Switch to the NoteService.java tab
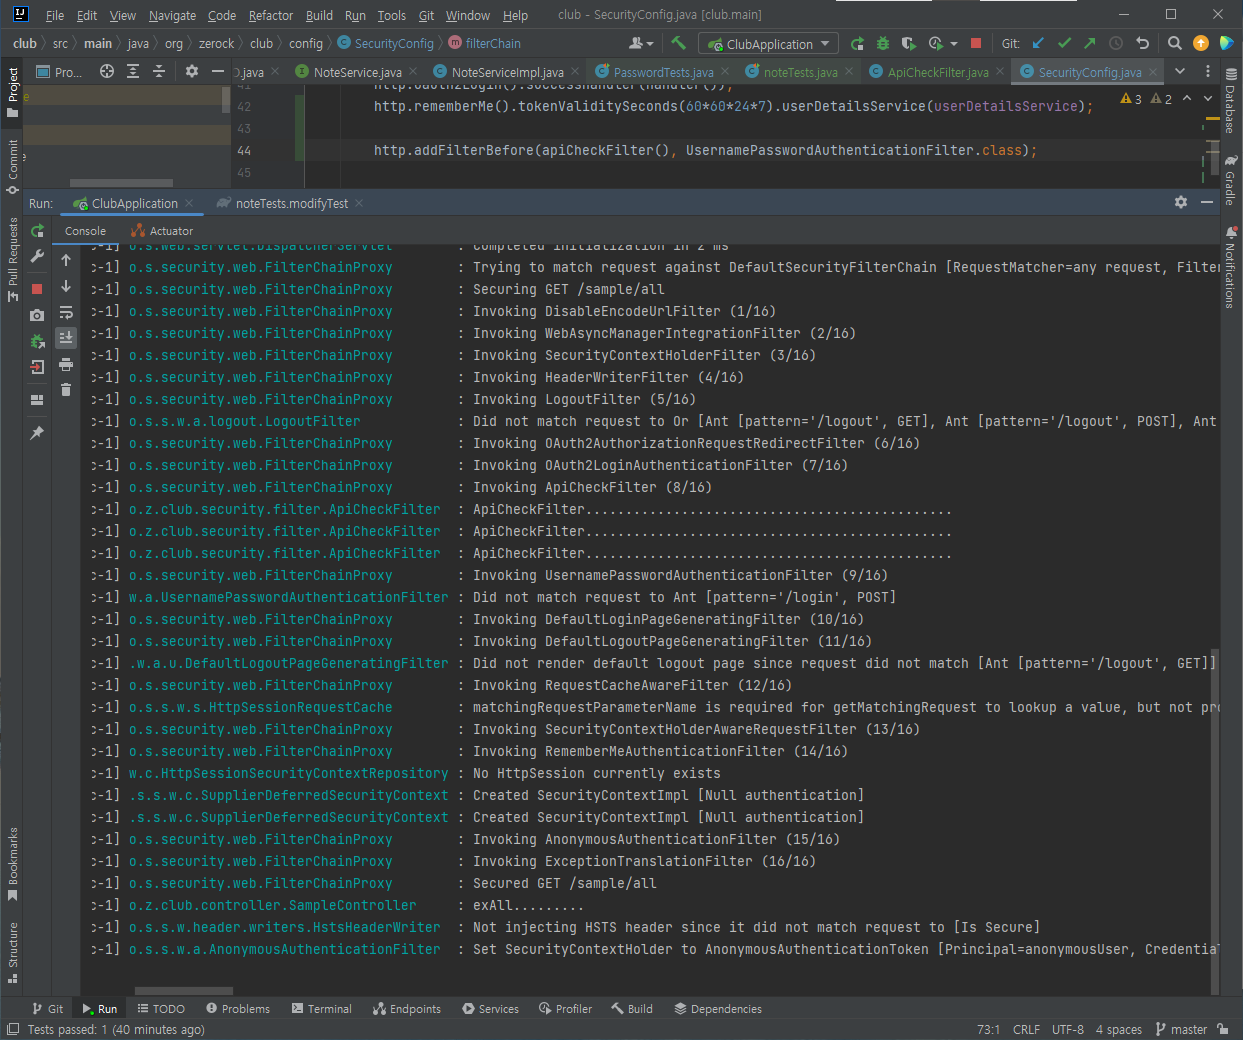The height and width of the screenshot is (1040, 1243). coord(357,72)
